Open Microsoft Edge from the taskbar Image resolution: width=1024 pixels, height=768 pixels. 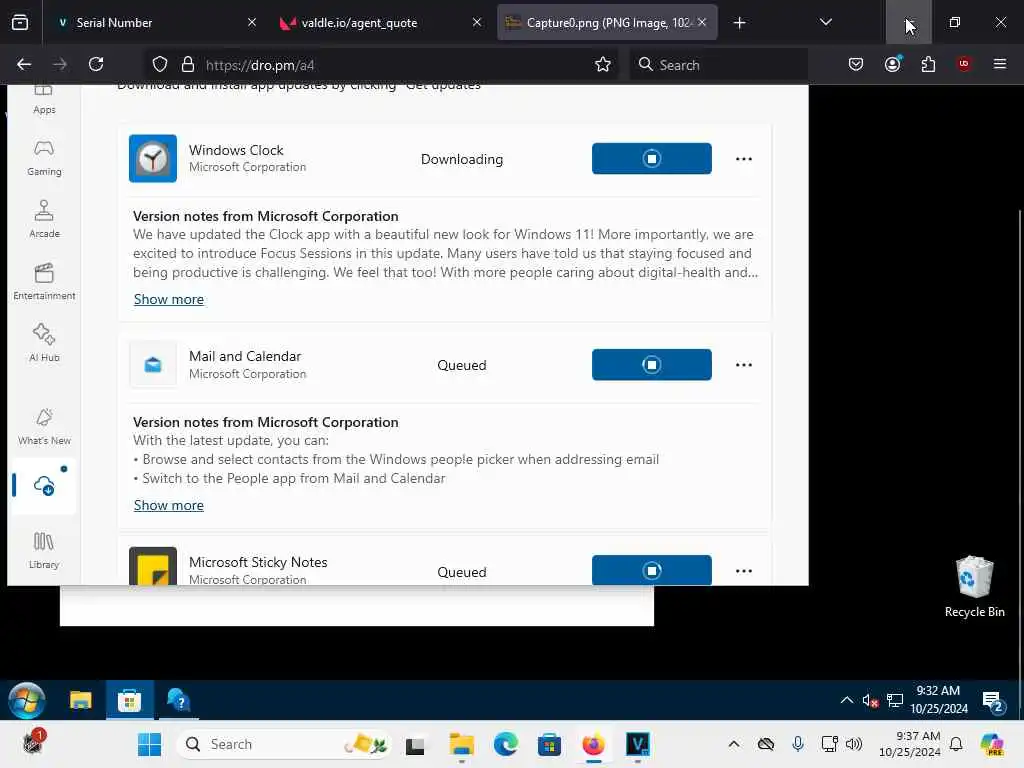505,744
